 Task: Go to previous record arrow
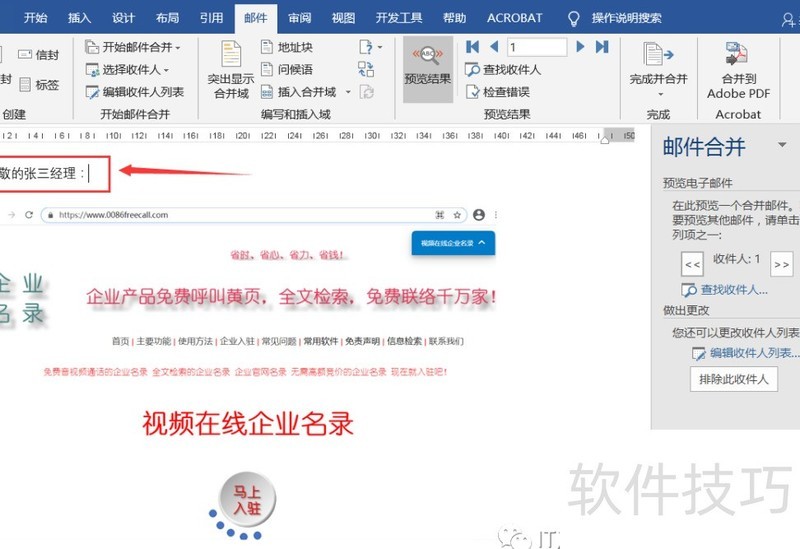[x=494, y=47]
